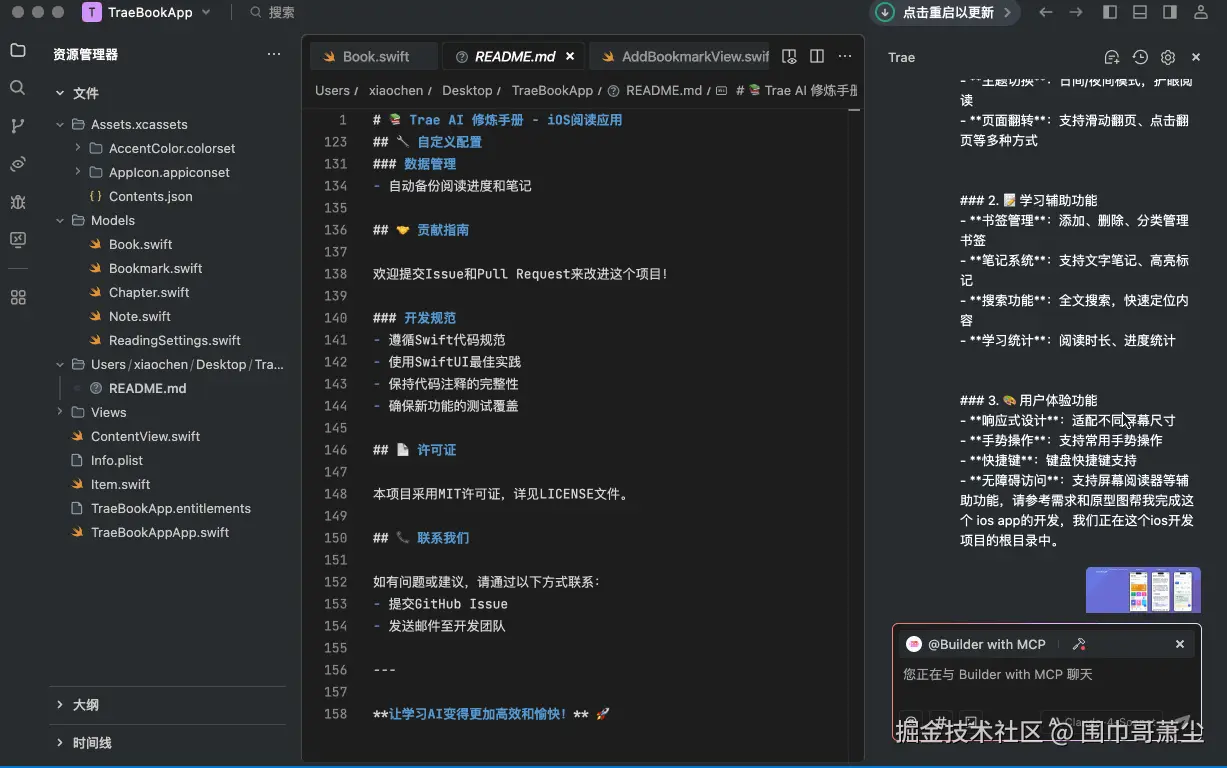This screenshot has width=1227, height=768.
Task: Open the Source Control view
Action: coord(17,126)
